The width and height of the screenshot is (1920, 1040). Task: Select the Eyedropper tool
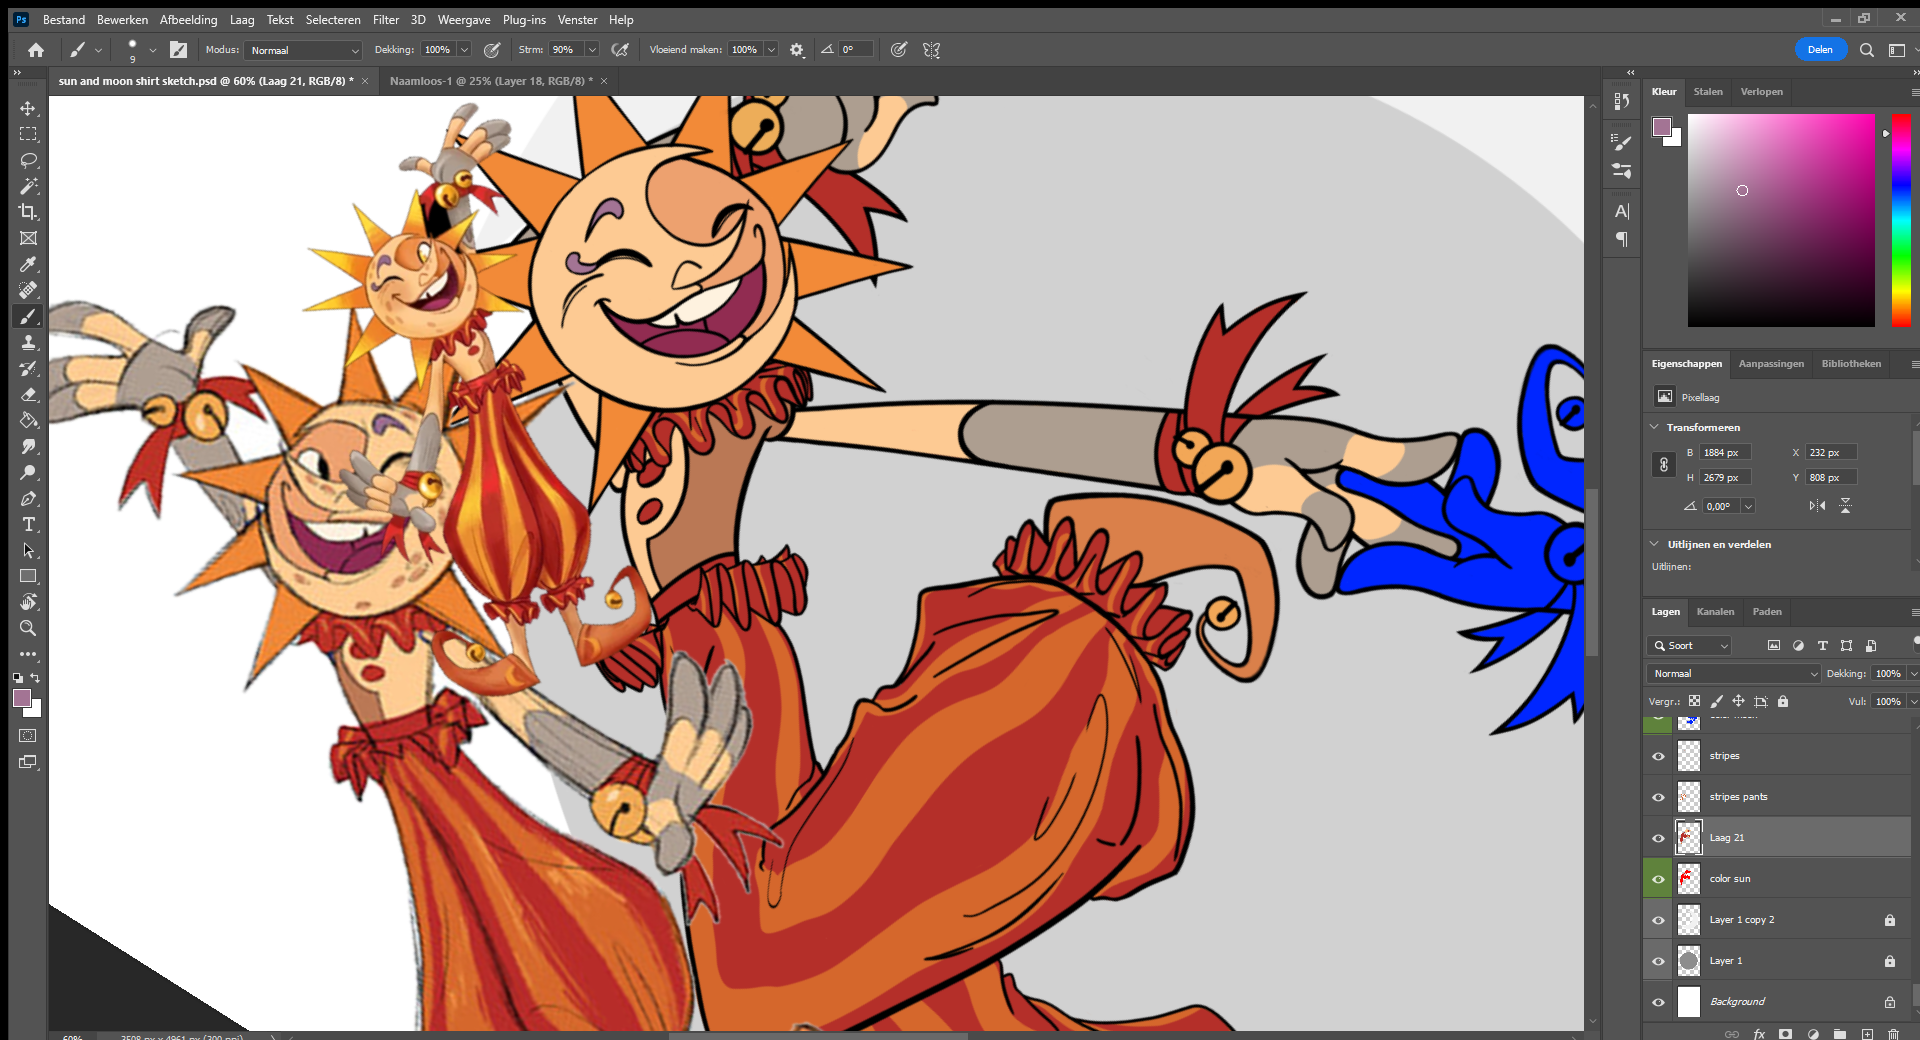(28, 264)
